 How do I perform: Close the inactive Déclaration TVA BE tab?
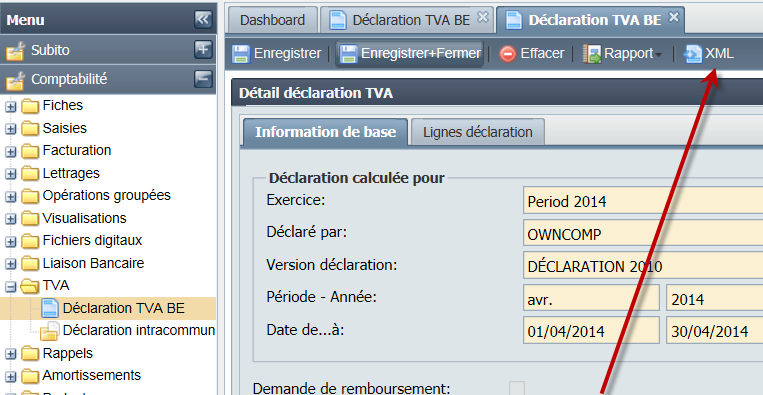point(482,18)
